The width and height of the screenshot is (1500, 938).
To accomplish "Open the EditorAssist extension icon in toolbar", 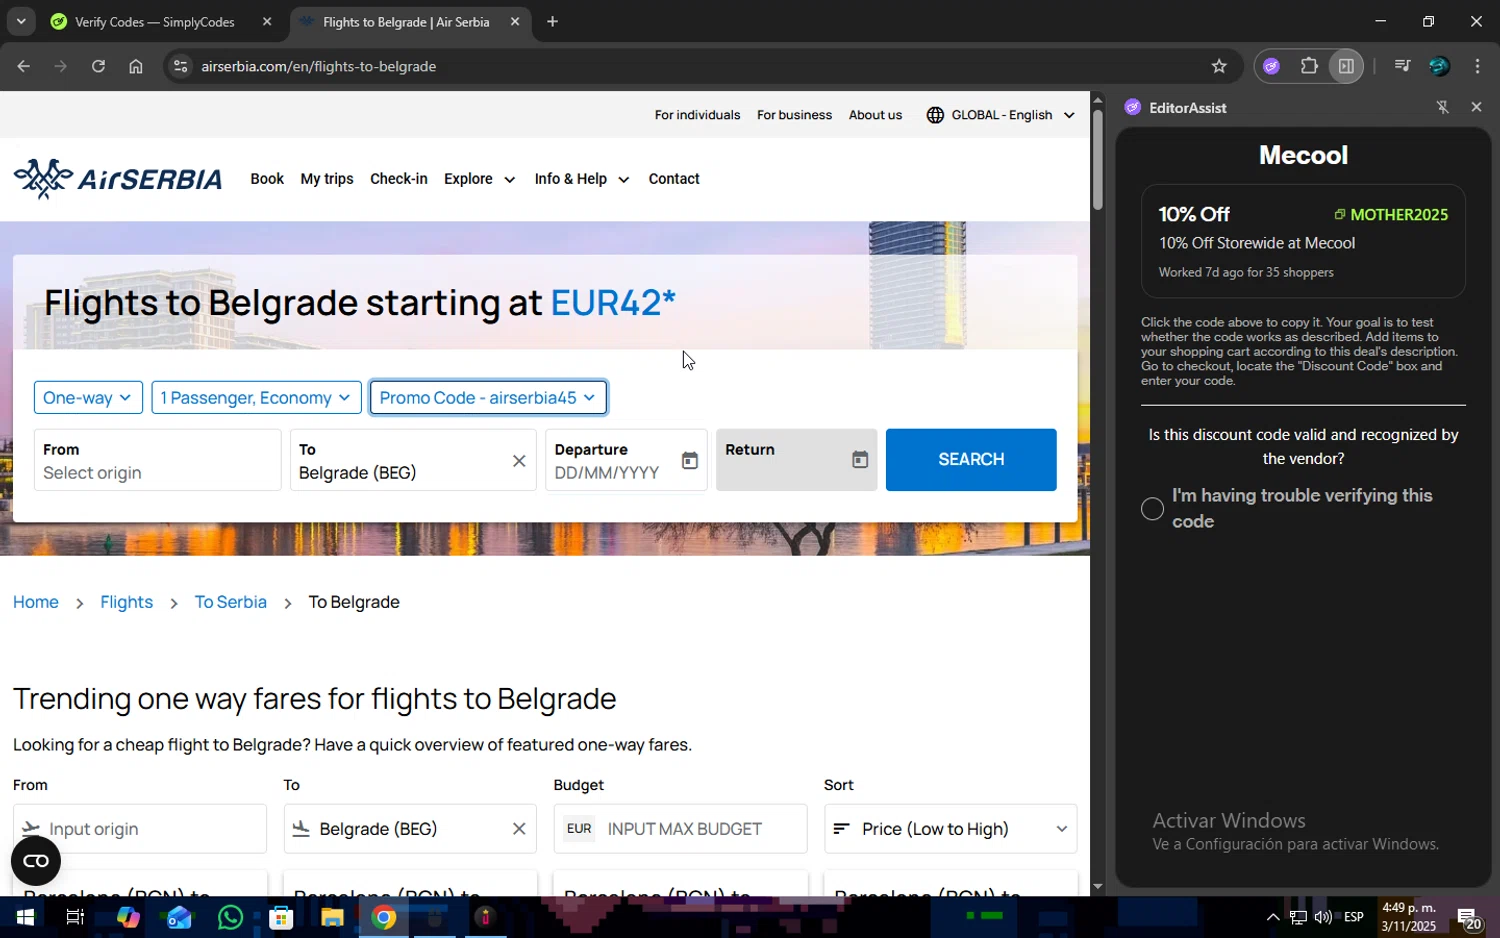I will [1272, 66].
